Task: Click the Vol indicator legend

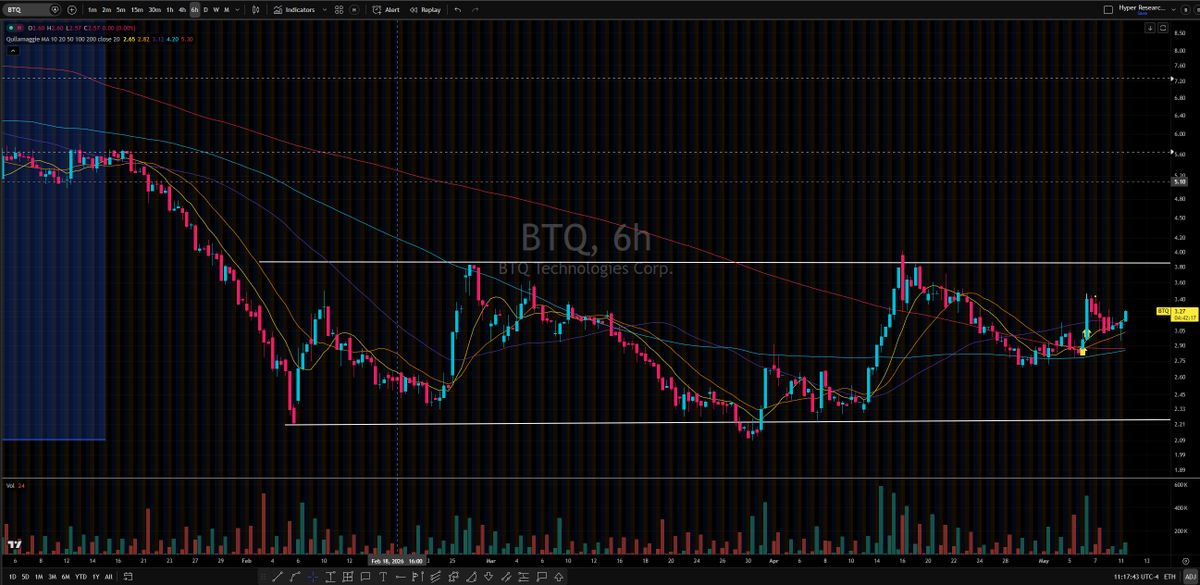Action: (9, 487)
